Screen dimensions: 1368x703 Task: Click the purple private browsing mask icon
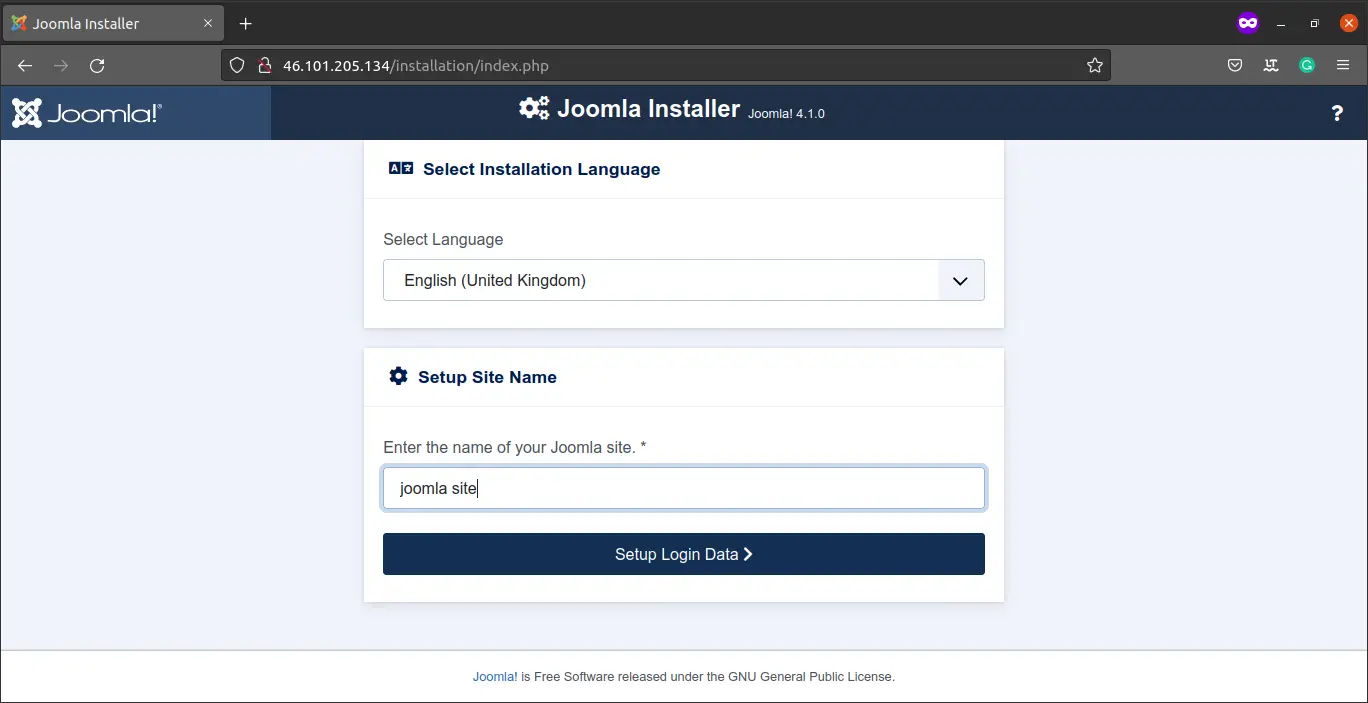tap(1248, 23)
